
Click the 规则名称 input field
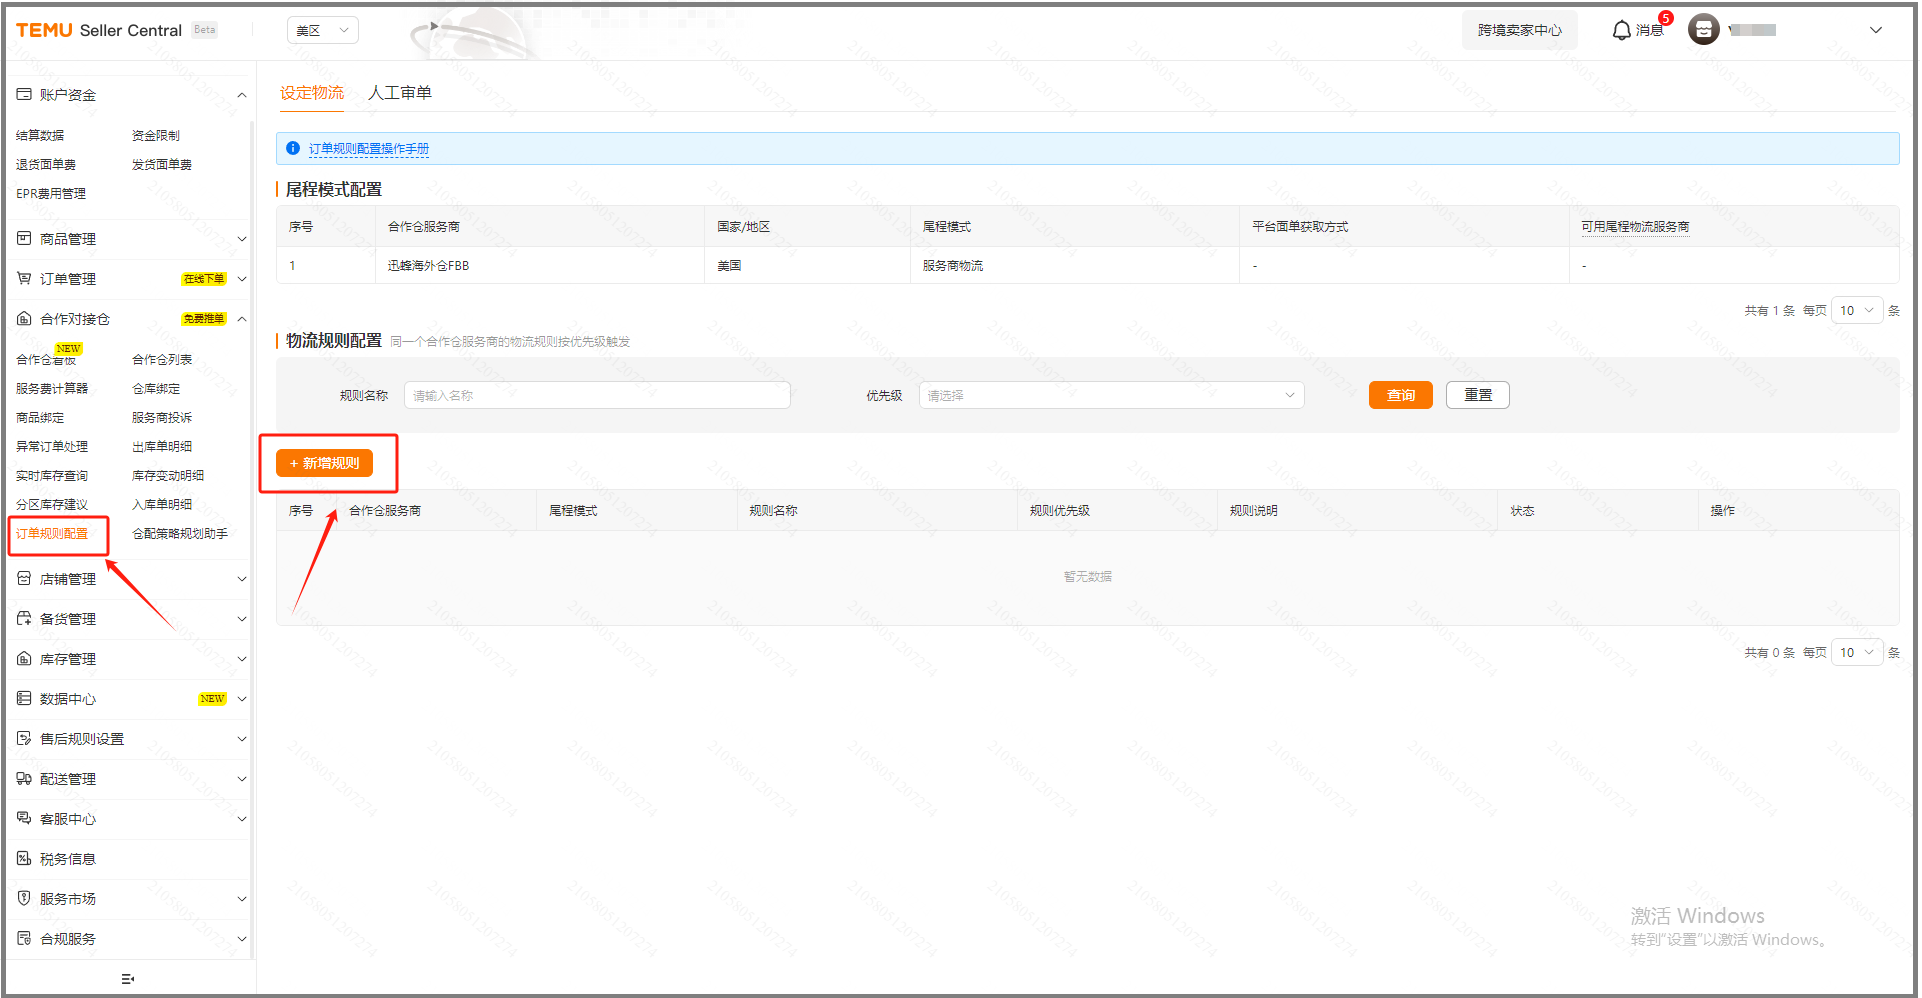(x=597, y=396)
